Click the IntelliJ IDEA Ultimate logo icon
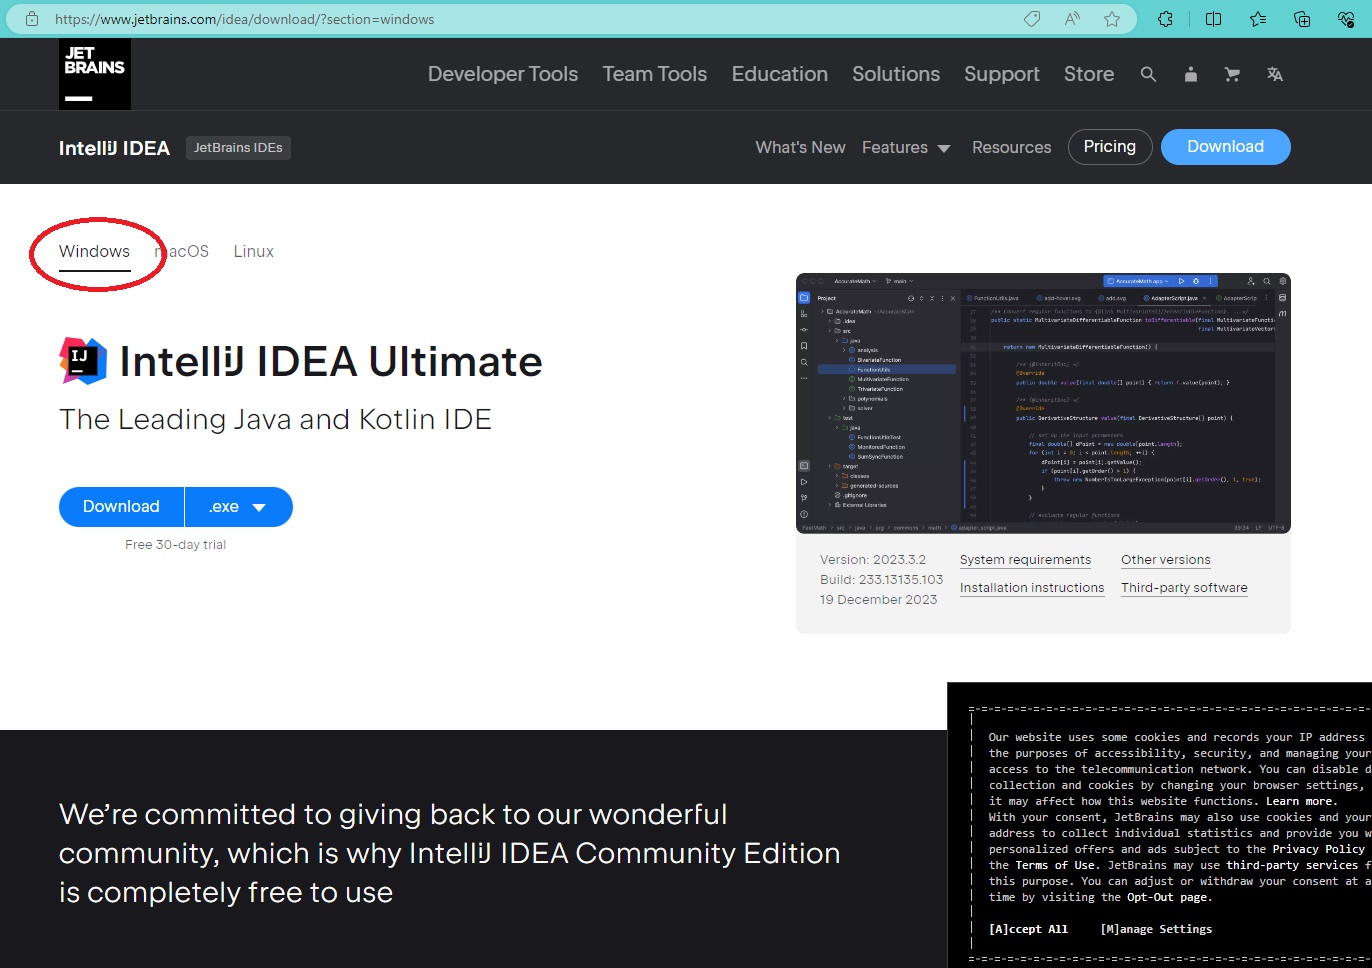1372x968 pixels. coord(83,361)
